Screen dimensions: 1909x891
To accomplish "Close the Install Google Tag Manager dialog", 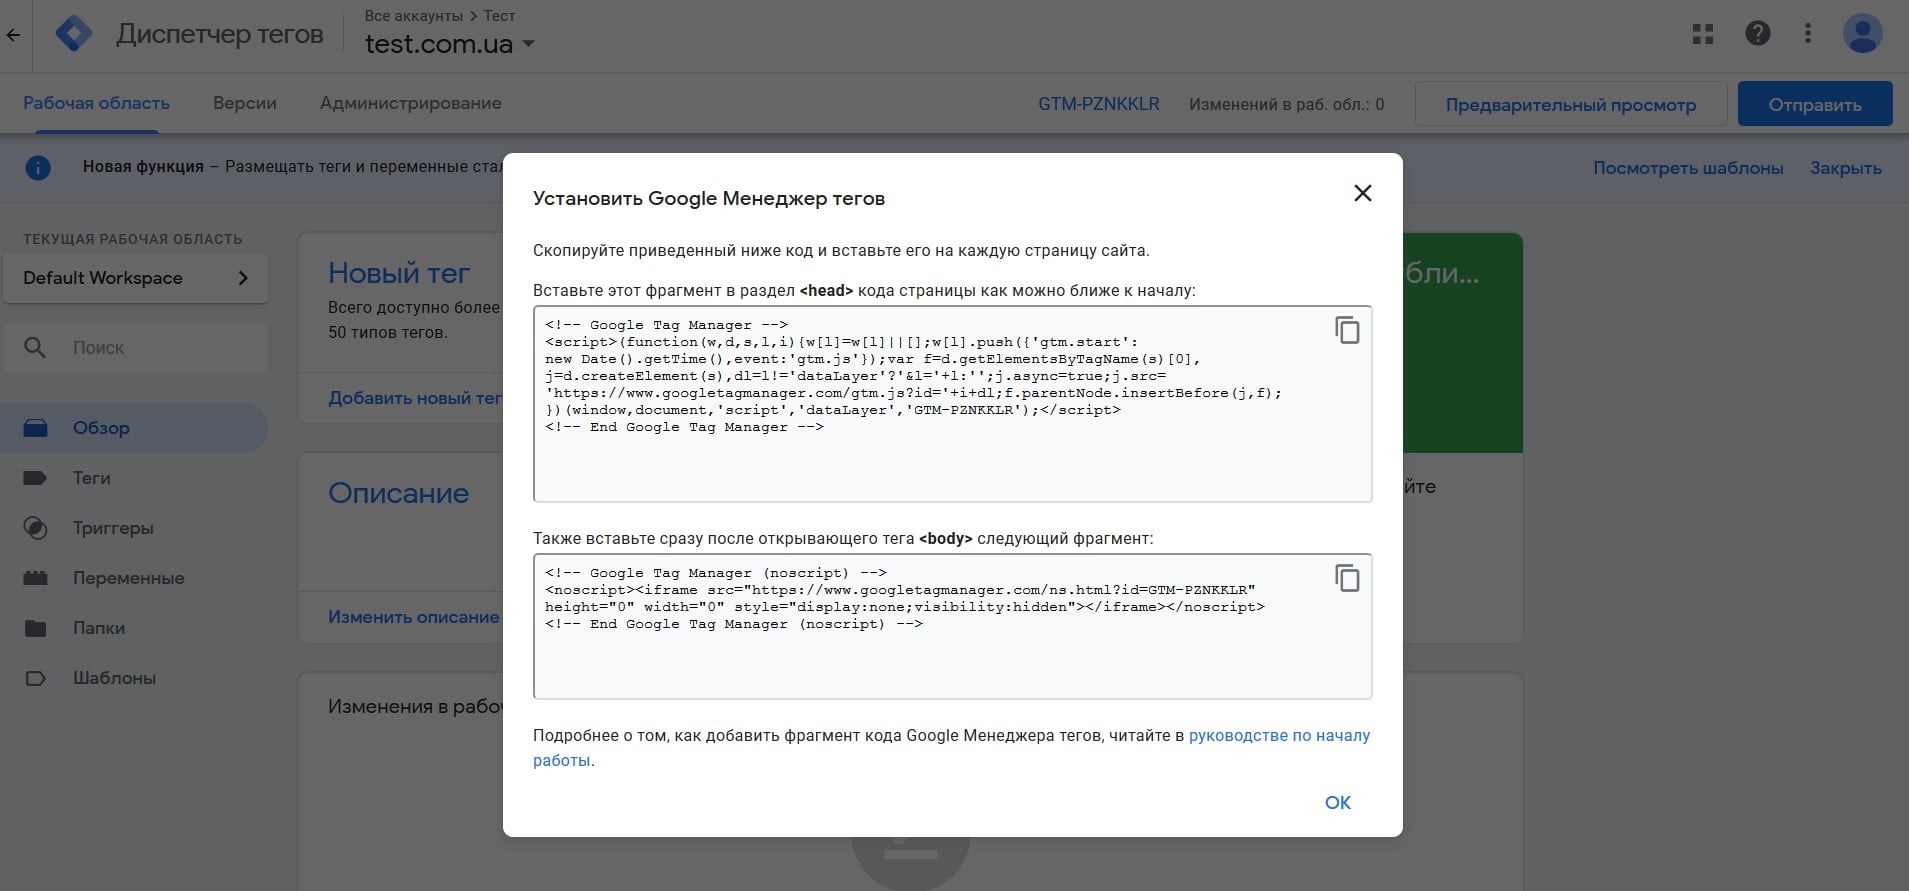I will pyautogui.click(x=1362, y=193).
